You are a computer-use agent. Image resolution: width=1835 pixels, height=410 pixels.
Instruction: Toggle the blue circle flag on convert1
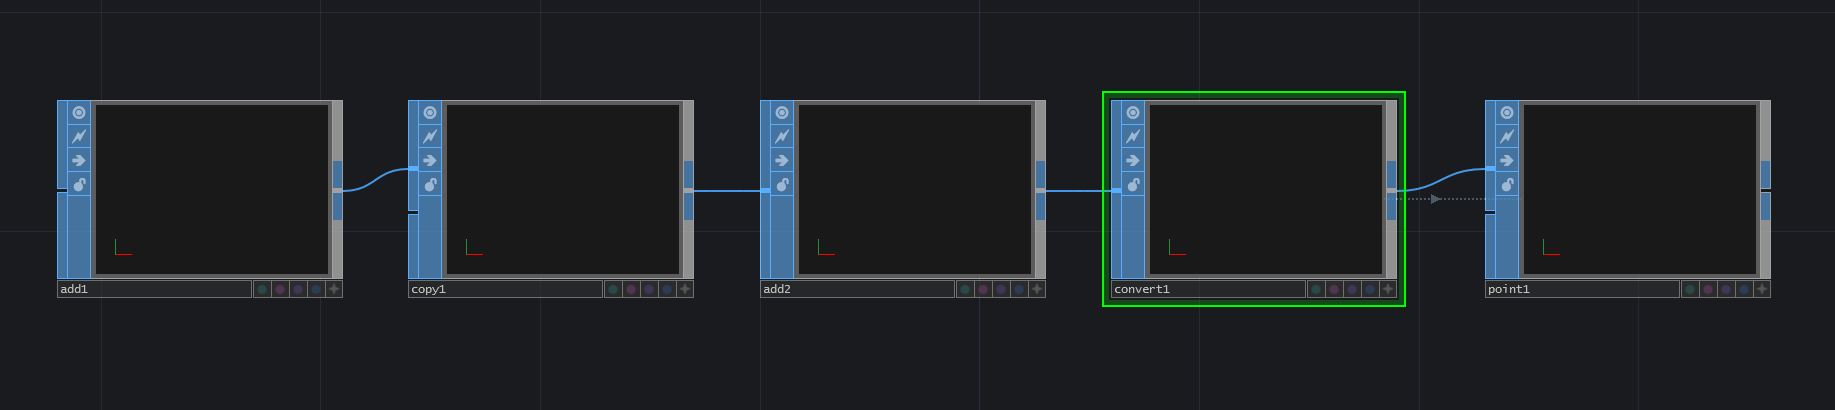tap(1370, 289)
